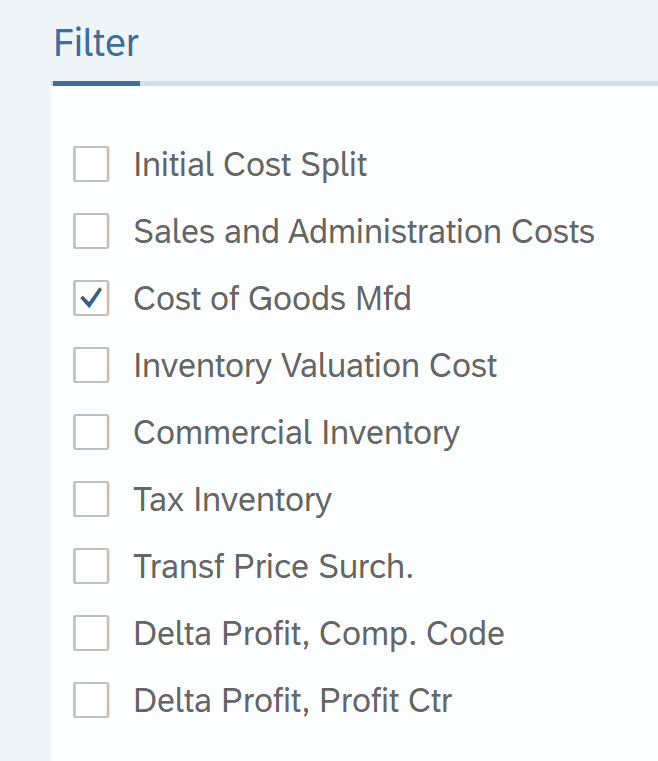The height and width of the screenshot is (761, 658).
Task: Check the Initial Cost Split checkbox
Action: 91,164
